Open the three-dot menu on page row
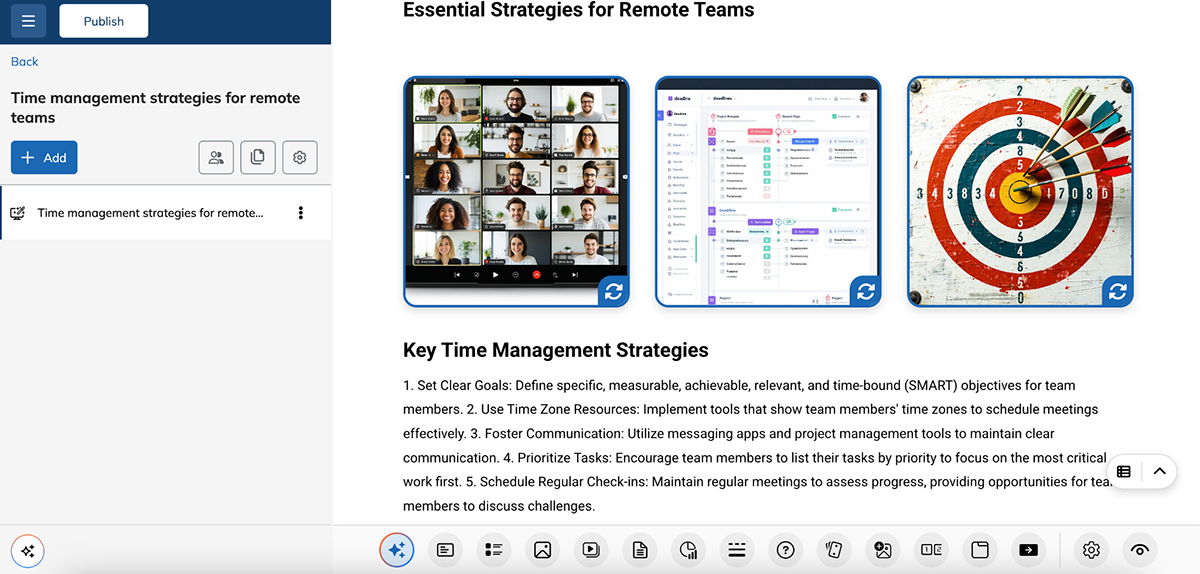The height and width of the screenshot is (574, 1200). tap(301, 213)
